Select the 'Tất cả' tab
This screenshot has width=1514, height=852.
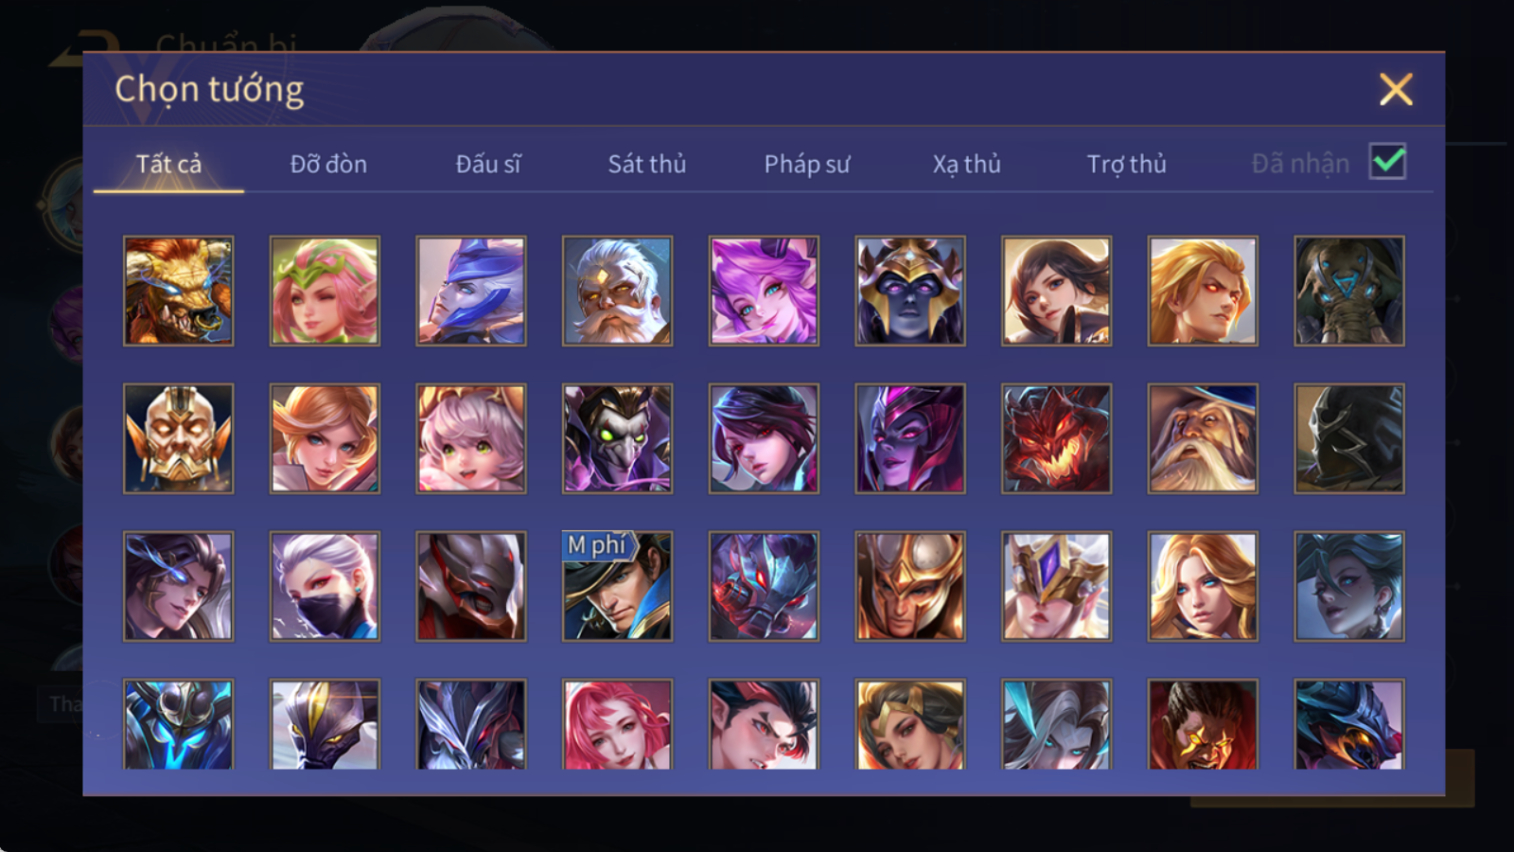pyautogui.click(x=169, y=164)
